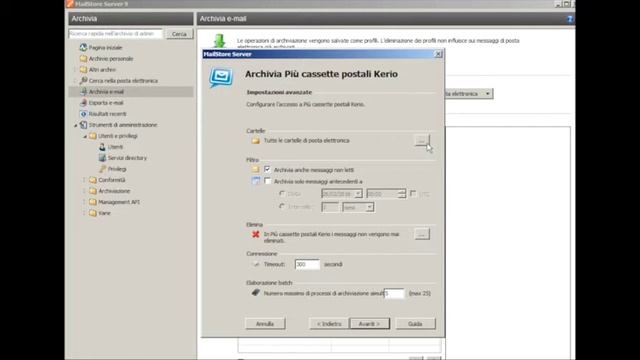Click the Timeout seconds input field
Image resolution: width=640 pixels, height=360 pixels.
[x=307, y=264]
